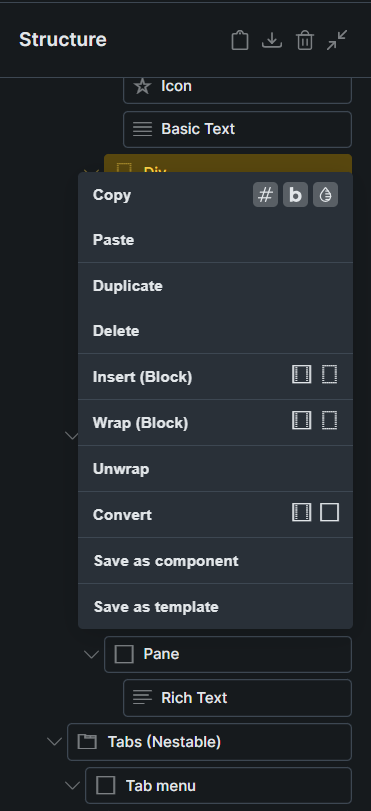Click the bold b icon beside Copy
This screenshot has height=811, width=371.
[x=295, y=195]
